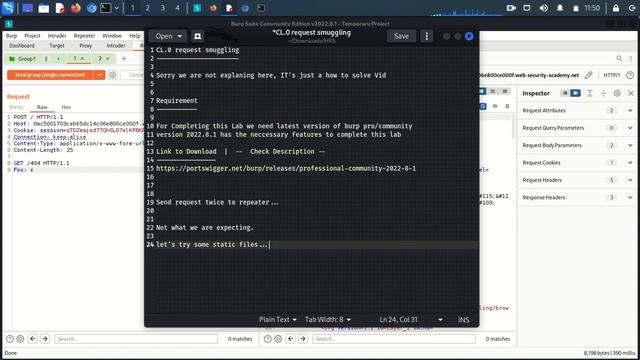Switch to the Dashboard tab
640x360 pixels.
(22, 46)
